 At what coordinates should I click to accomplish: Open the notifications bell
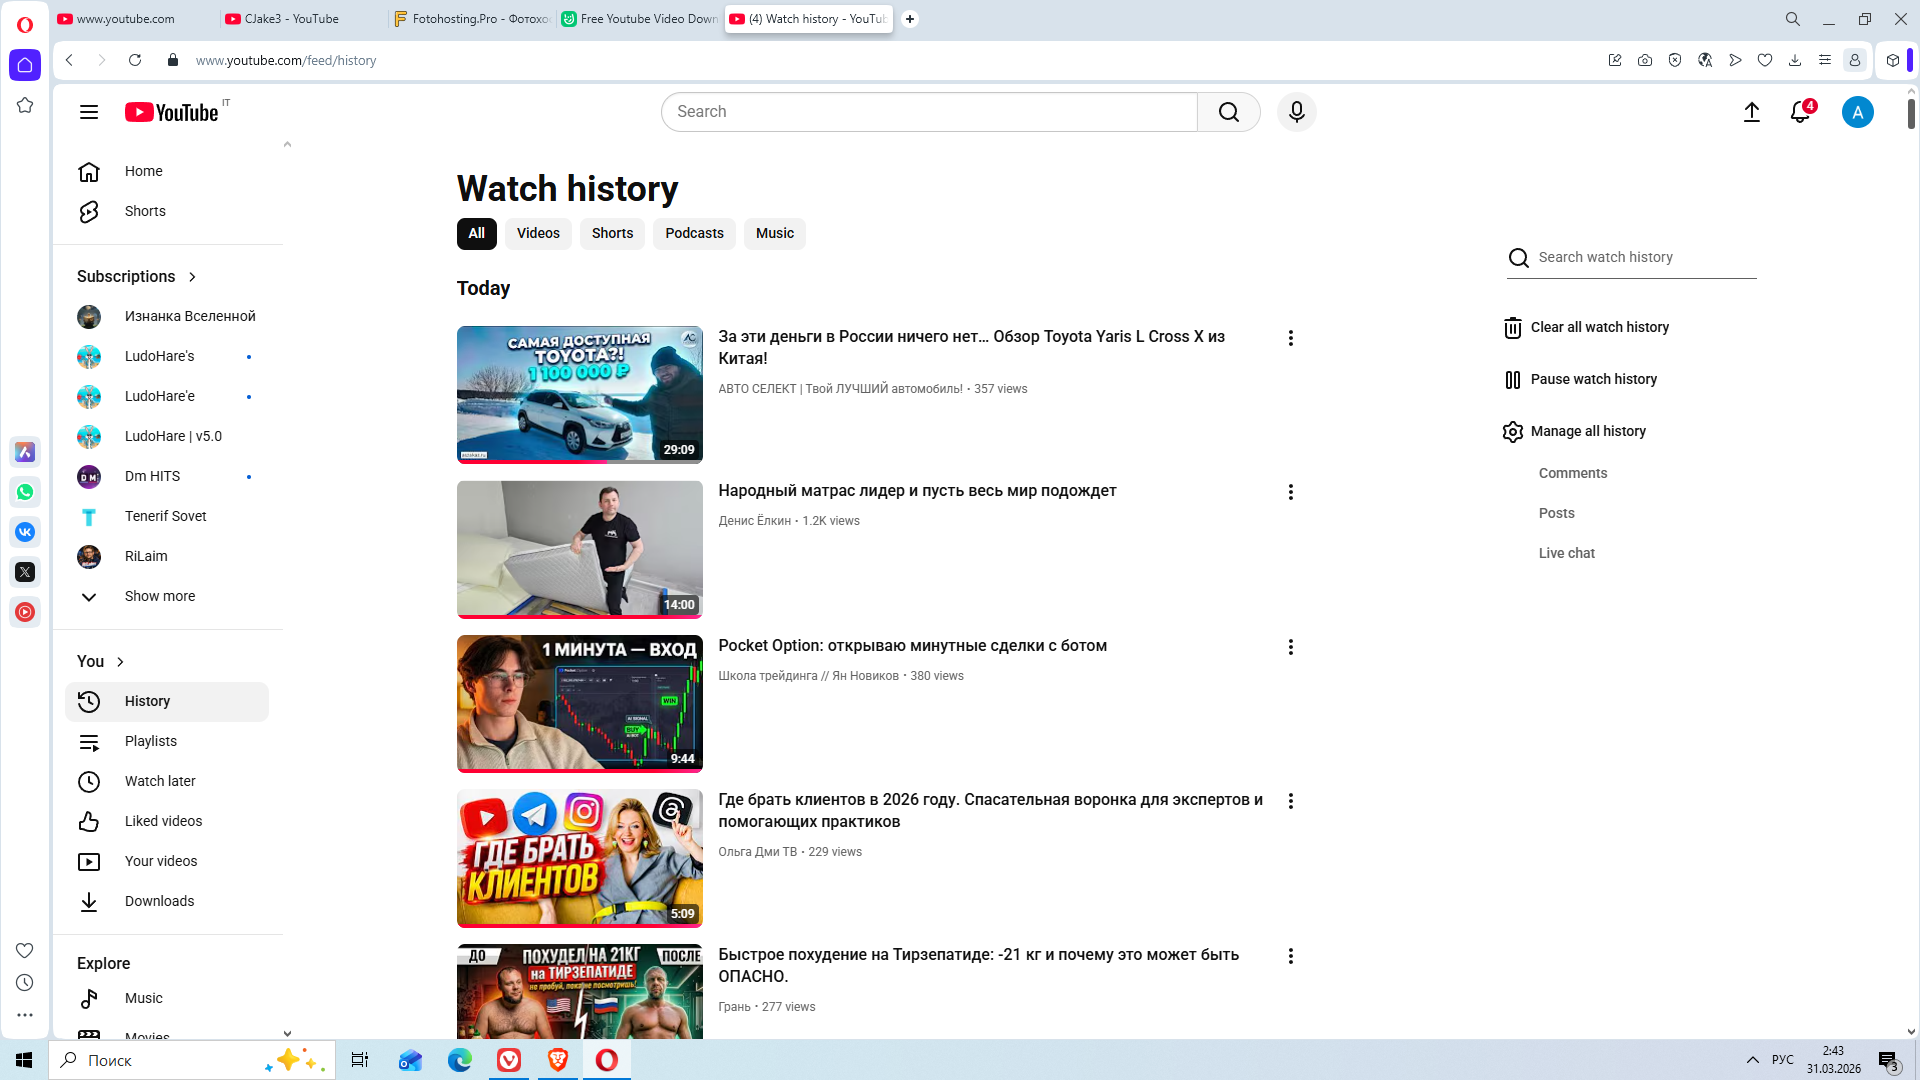pos(1800,112)
